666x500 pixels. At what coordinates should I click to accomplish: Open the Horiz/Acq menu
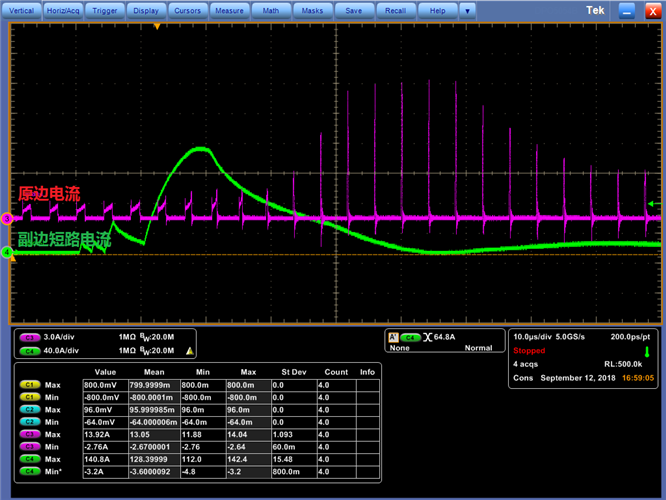click(62, 10)
